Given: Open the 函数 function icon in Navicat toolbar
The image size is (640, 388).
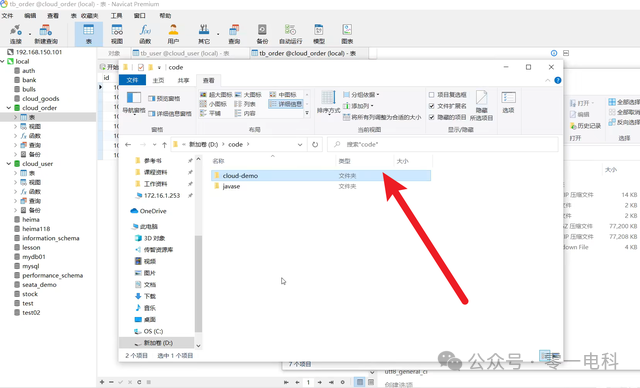Looking at the screenshot, I should tap(145, 34).
